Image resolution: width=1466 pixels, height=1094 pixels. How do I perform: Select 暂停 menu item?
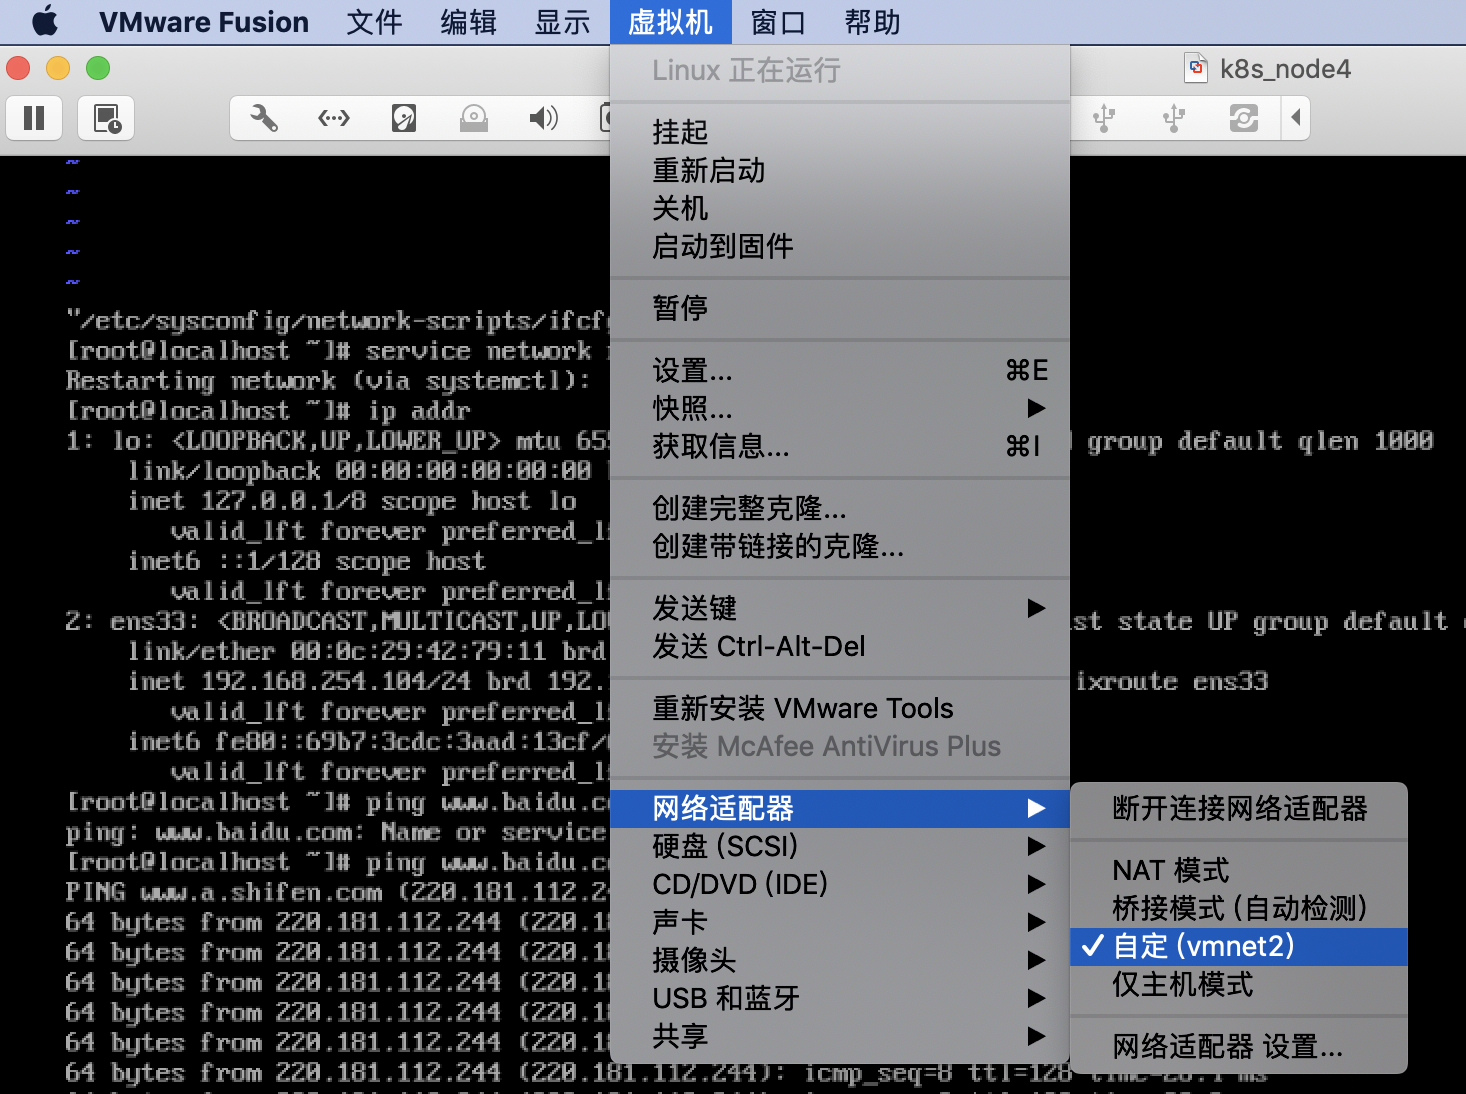pos(840,308)
